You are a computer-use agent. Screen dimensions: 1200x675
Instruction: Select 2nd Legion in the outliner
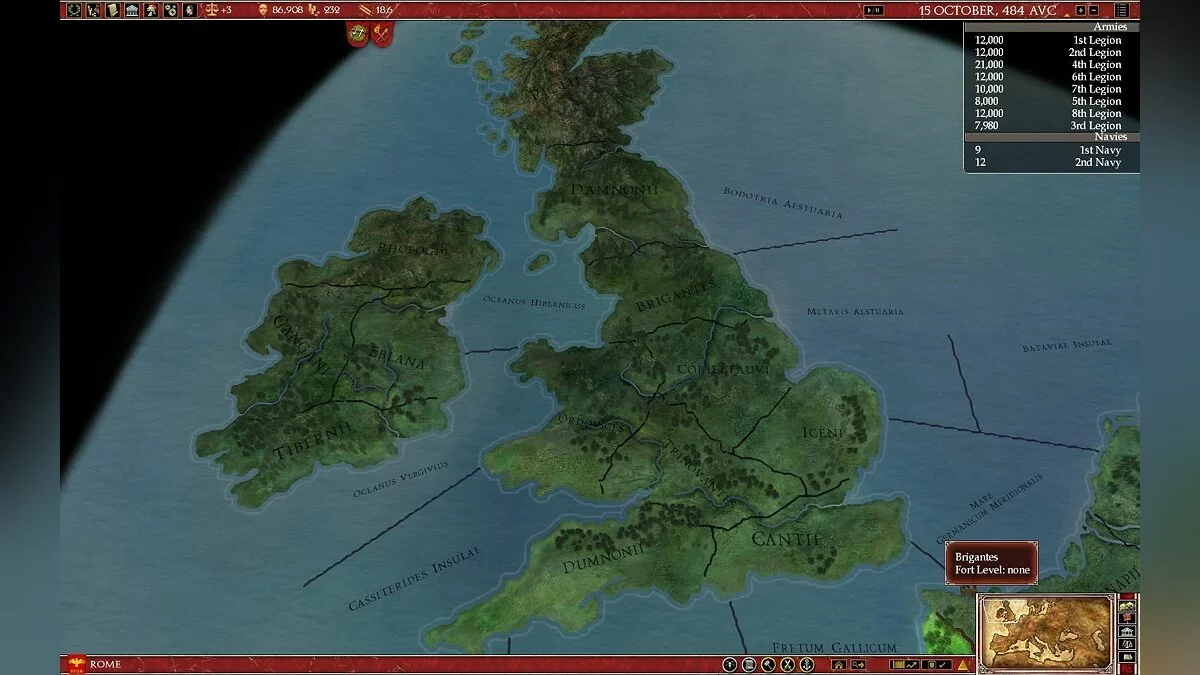[1048, 52]
